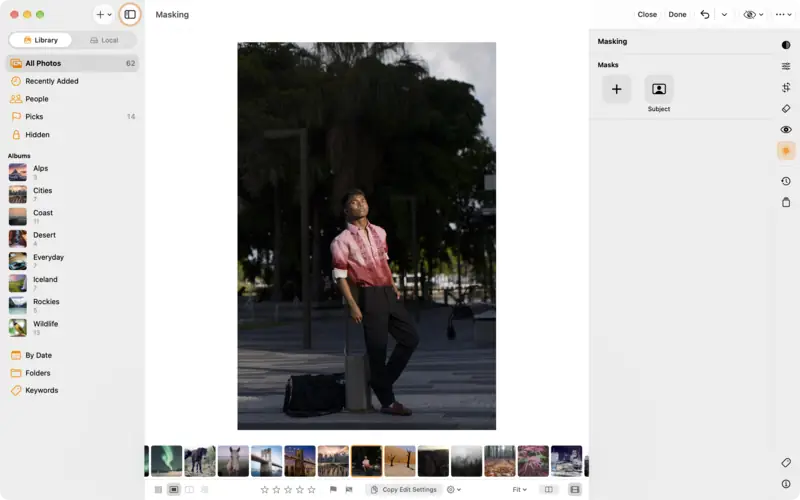Screen dimensions: 800x500
Task: Click the settings gear in bottom bar
Action: [451, 489]
